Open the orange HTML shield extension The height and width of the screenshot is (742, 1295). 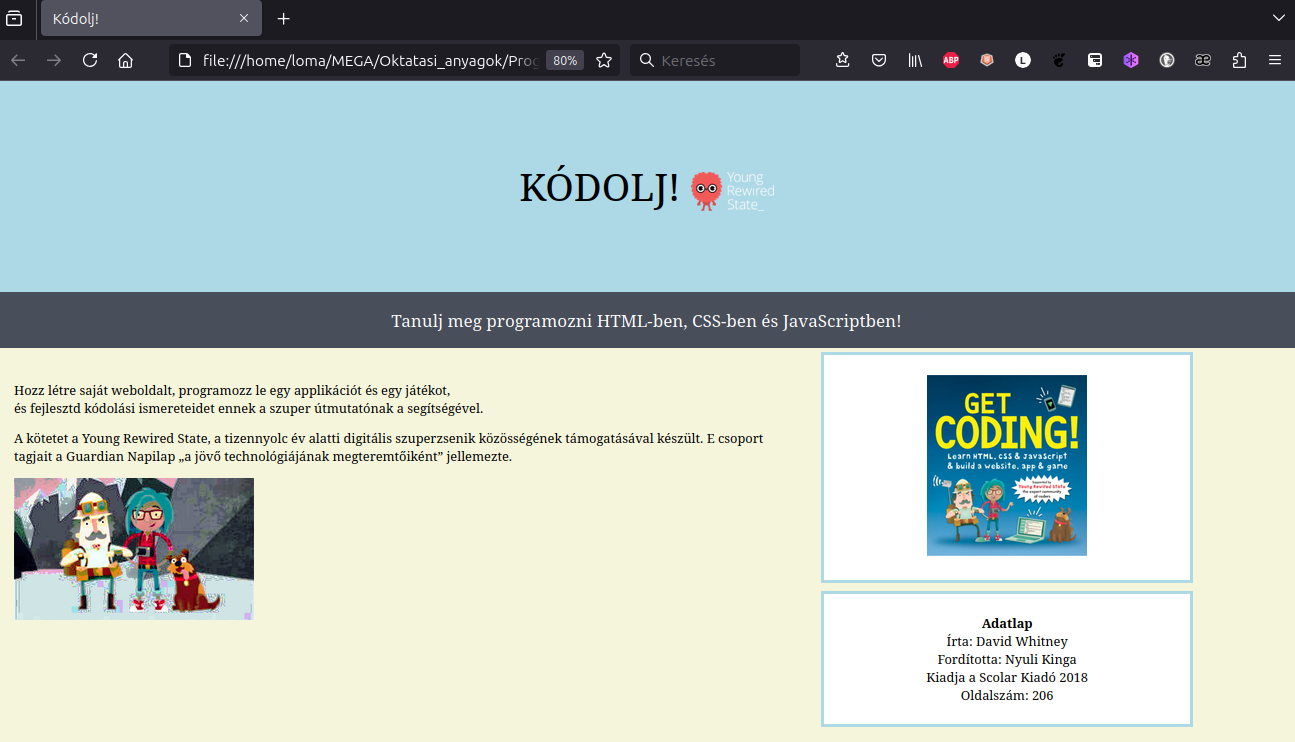[x=987, y=60]
